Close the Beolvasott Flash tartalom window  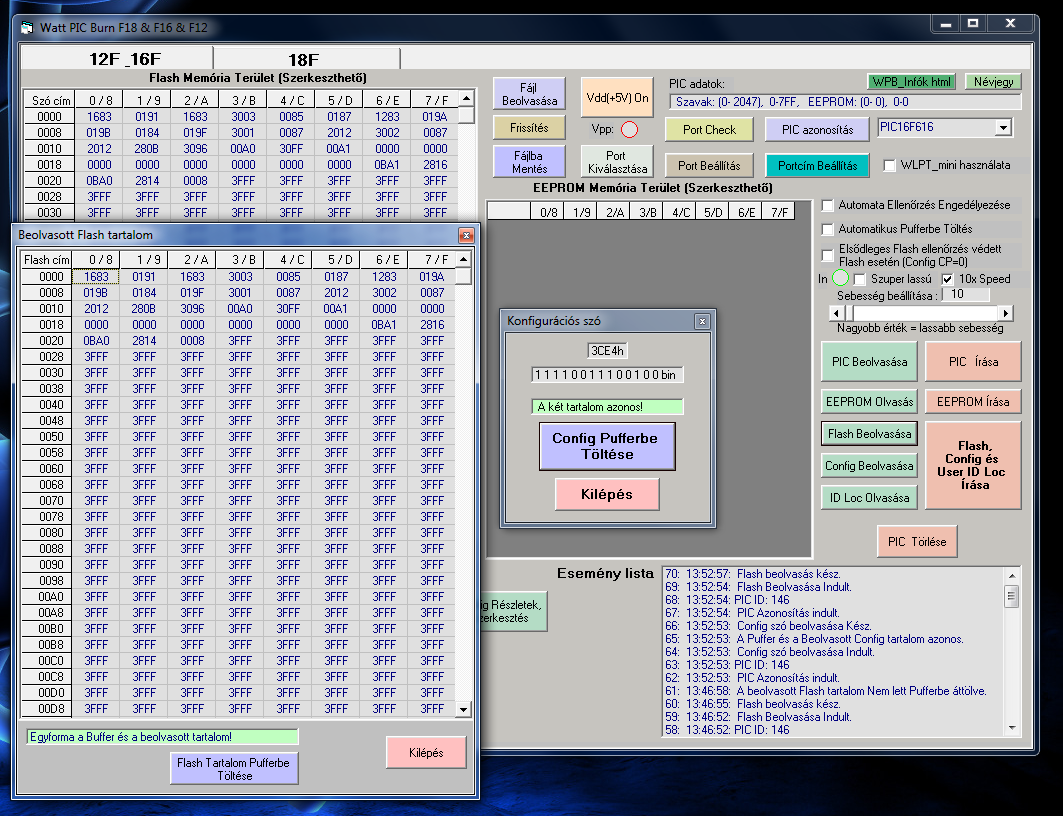coord(465,235)
